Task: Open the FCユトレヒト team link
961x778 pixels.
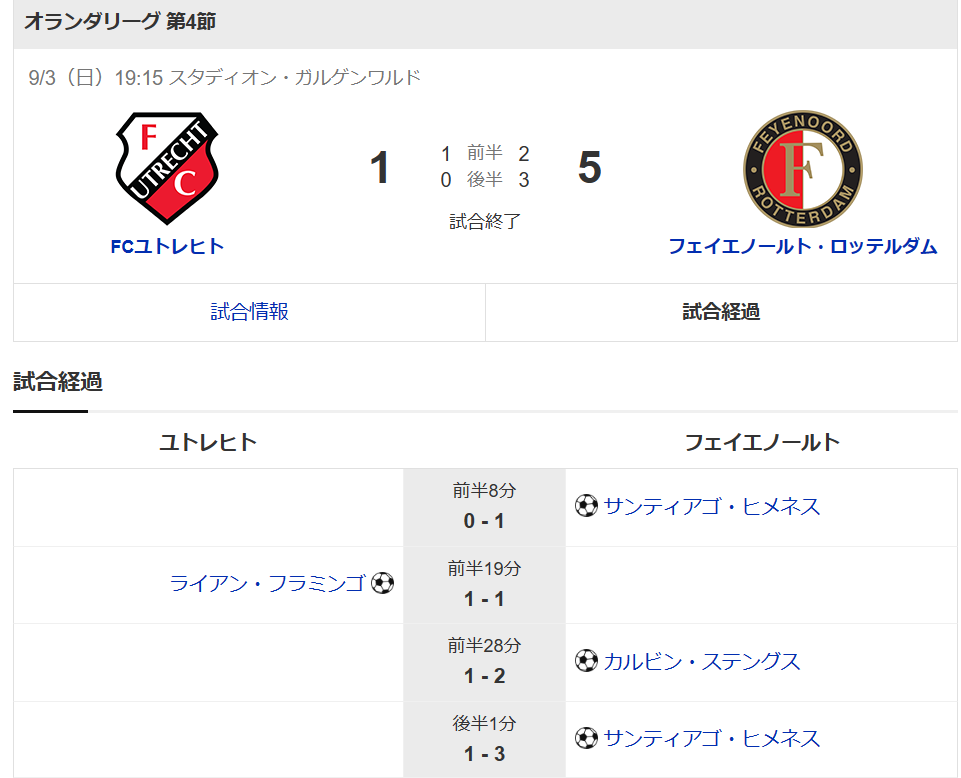Action: point(167,246)
